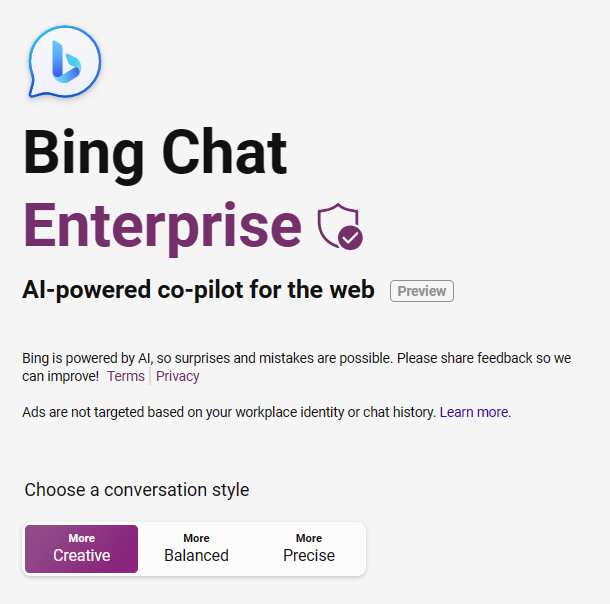The height and width of the screenshot is (604, 610).
Task: Choose the More Precise conversation style
Action: [x=309, y=549]
